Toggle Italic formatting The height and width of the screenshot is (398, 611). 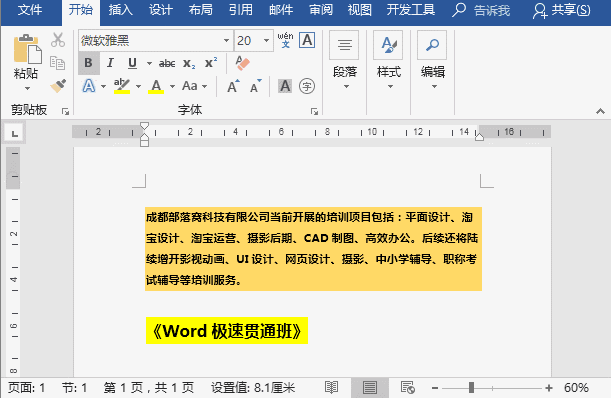(110, 63)
